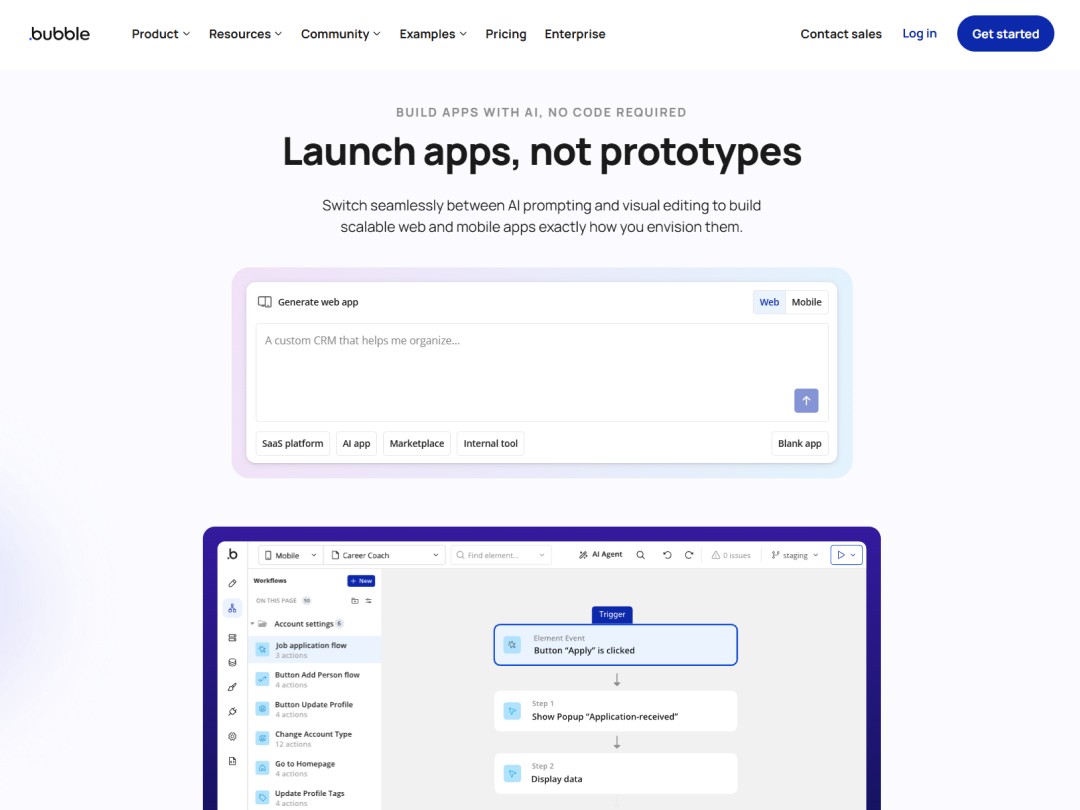Open the Settings gear icon in the sidebar

point(232,736)
